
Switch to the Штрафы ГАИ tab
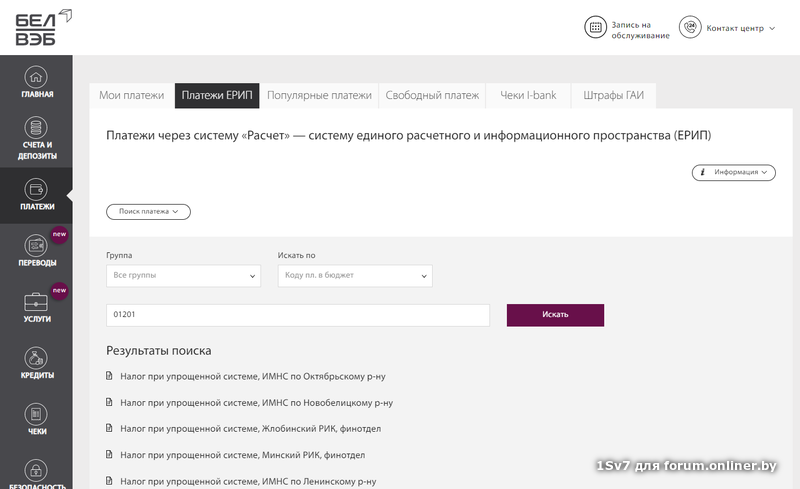click(x=614, y=95)
